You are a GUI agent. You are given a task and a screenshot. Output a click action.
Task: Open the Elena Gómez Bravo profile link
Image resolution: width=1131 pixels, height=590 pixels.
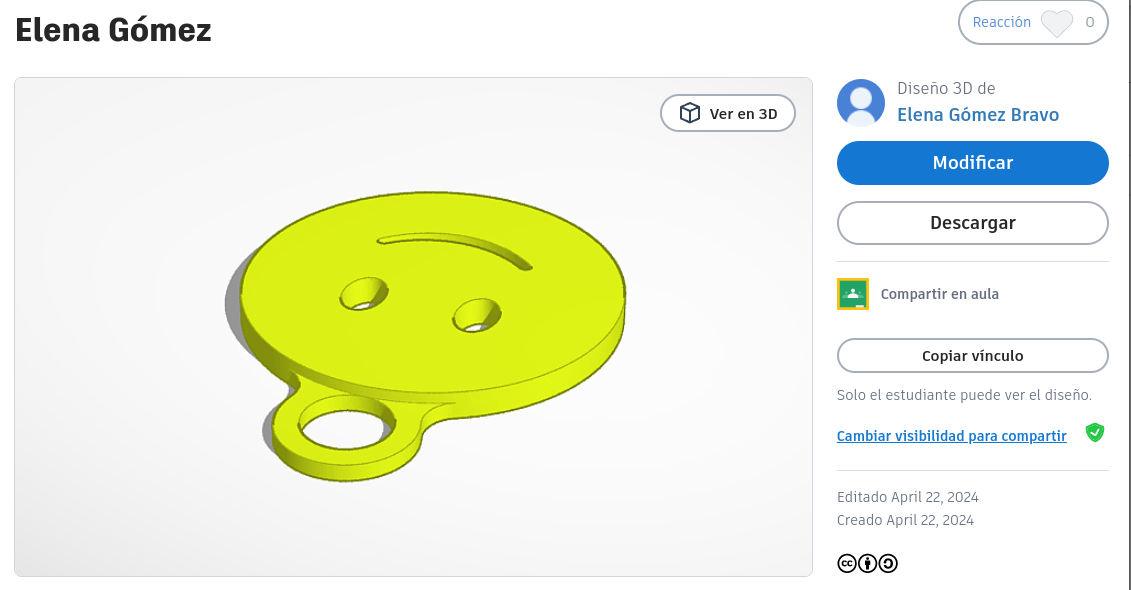(977, 115)
